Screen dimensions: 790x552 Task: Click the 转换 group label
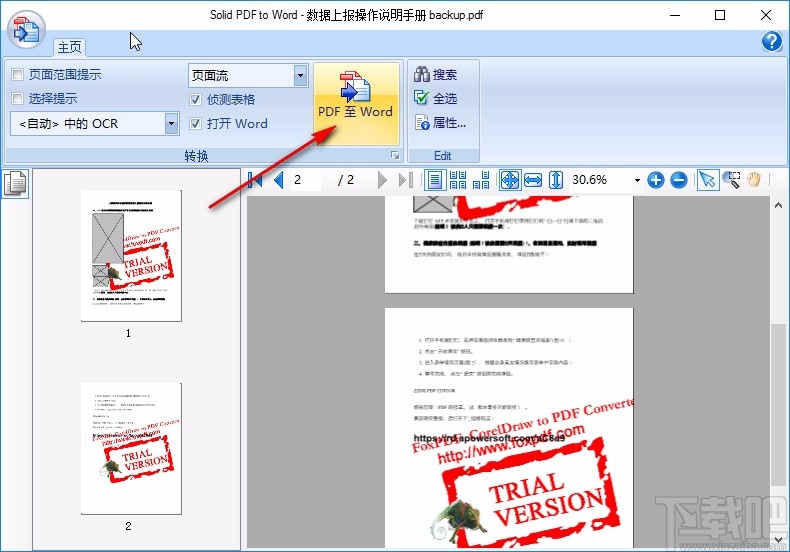pos(196,156)
